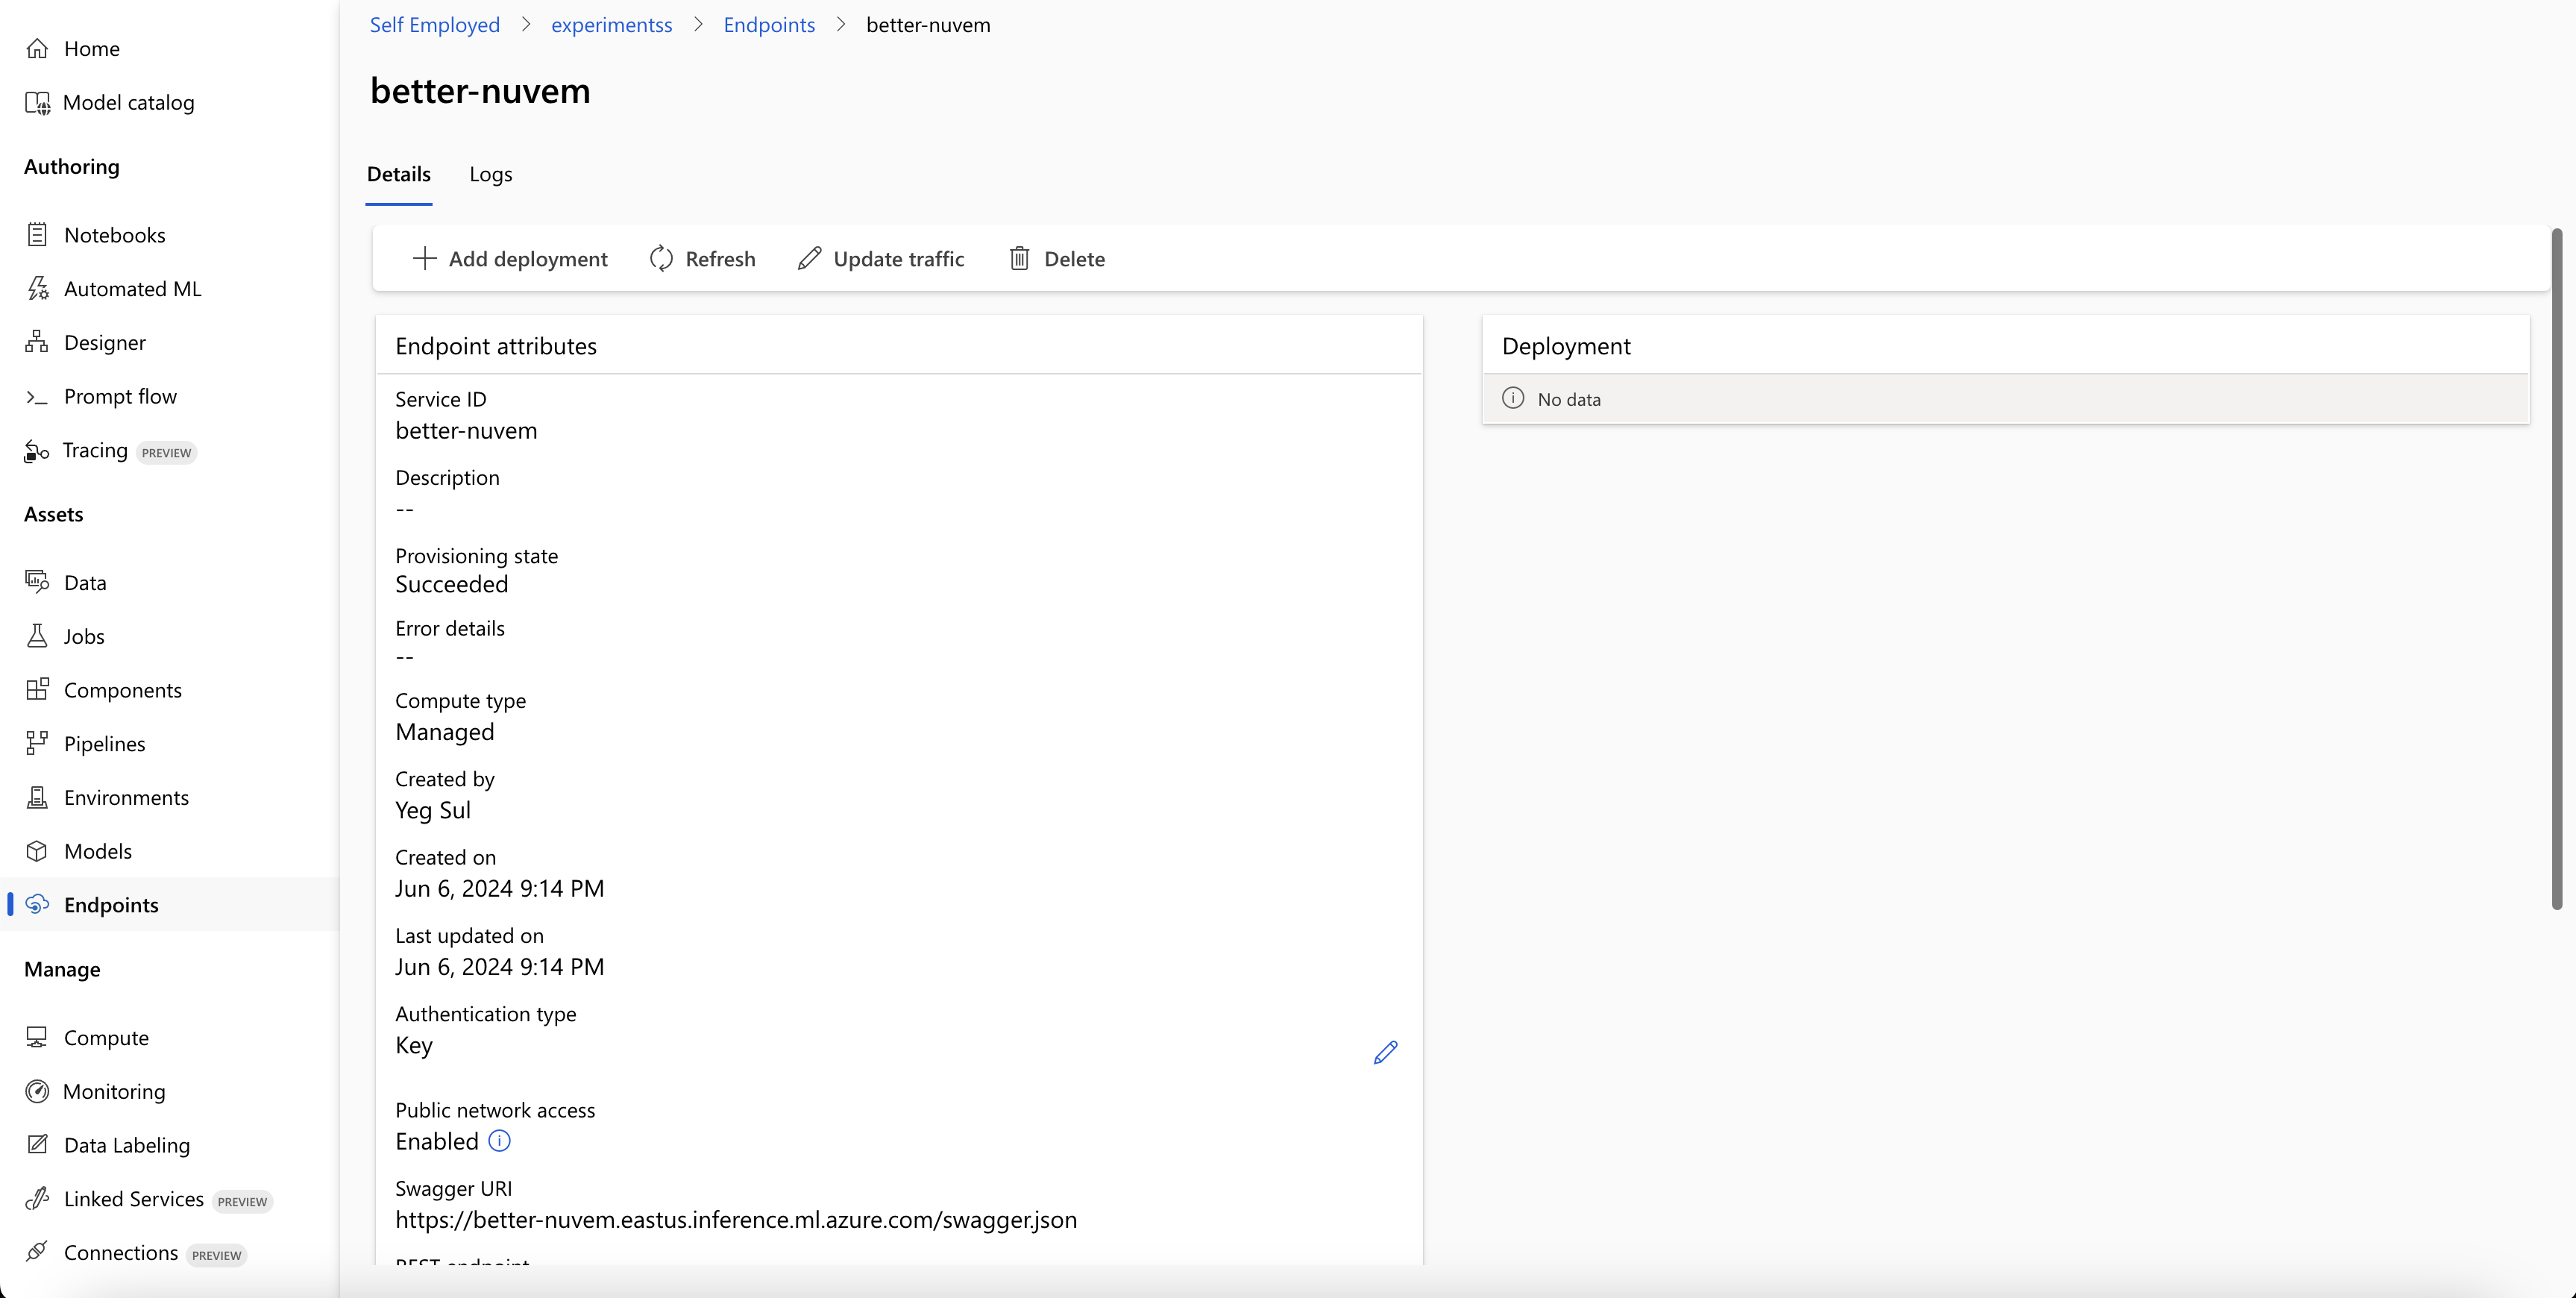
Task: Go to experimentss breadcrumb link
Action: [611, 25]
